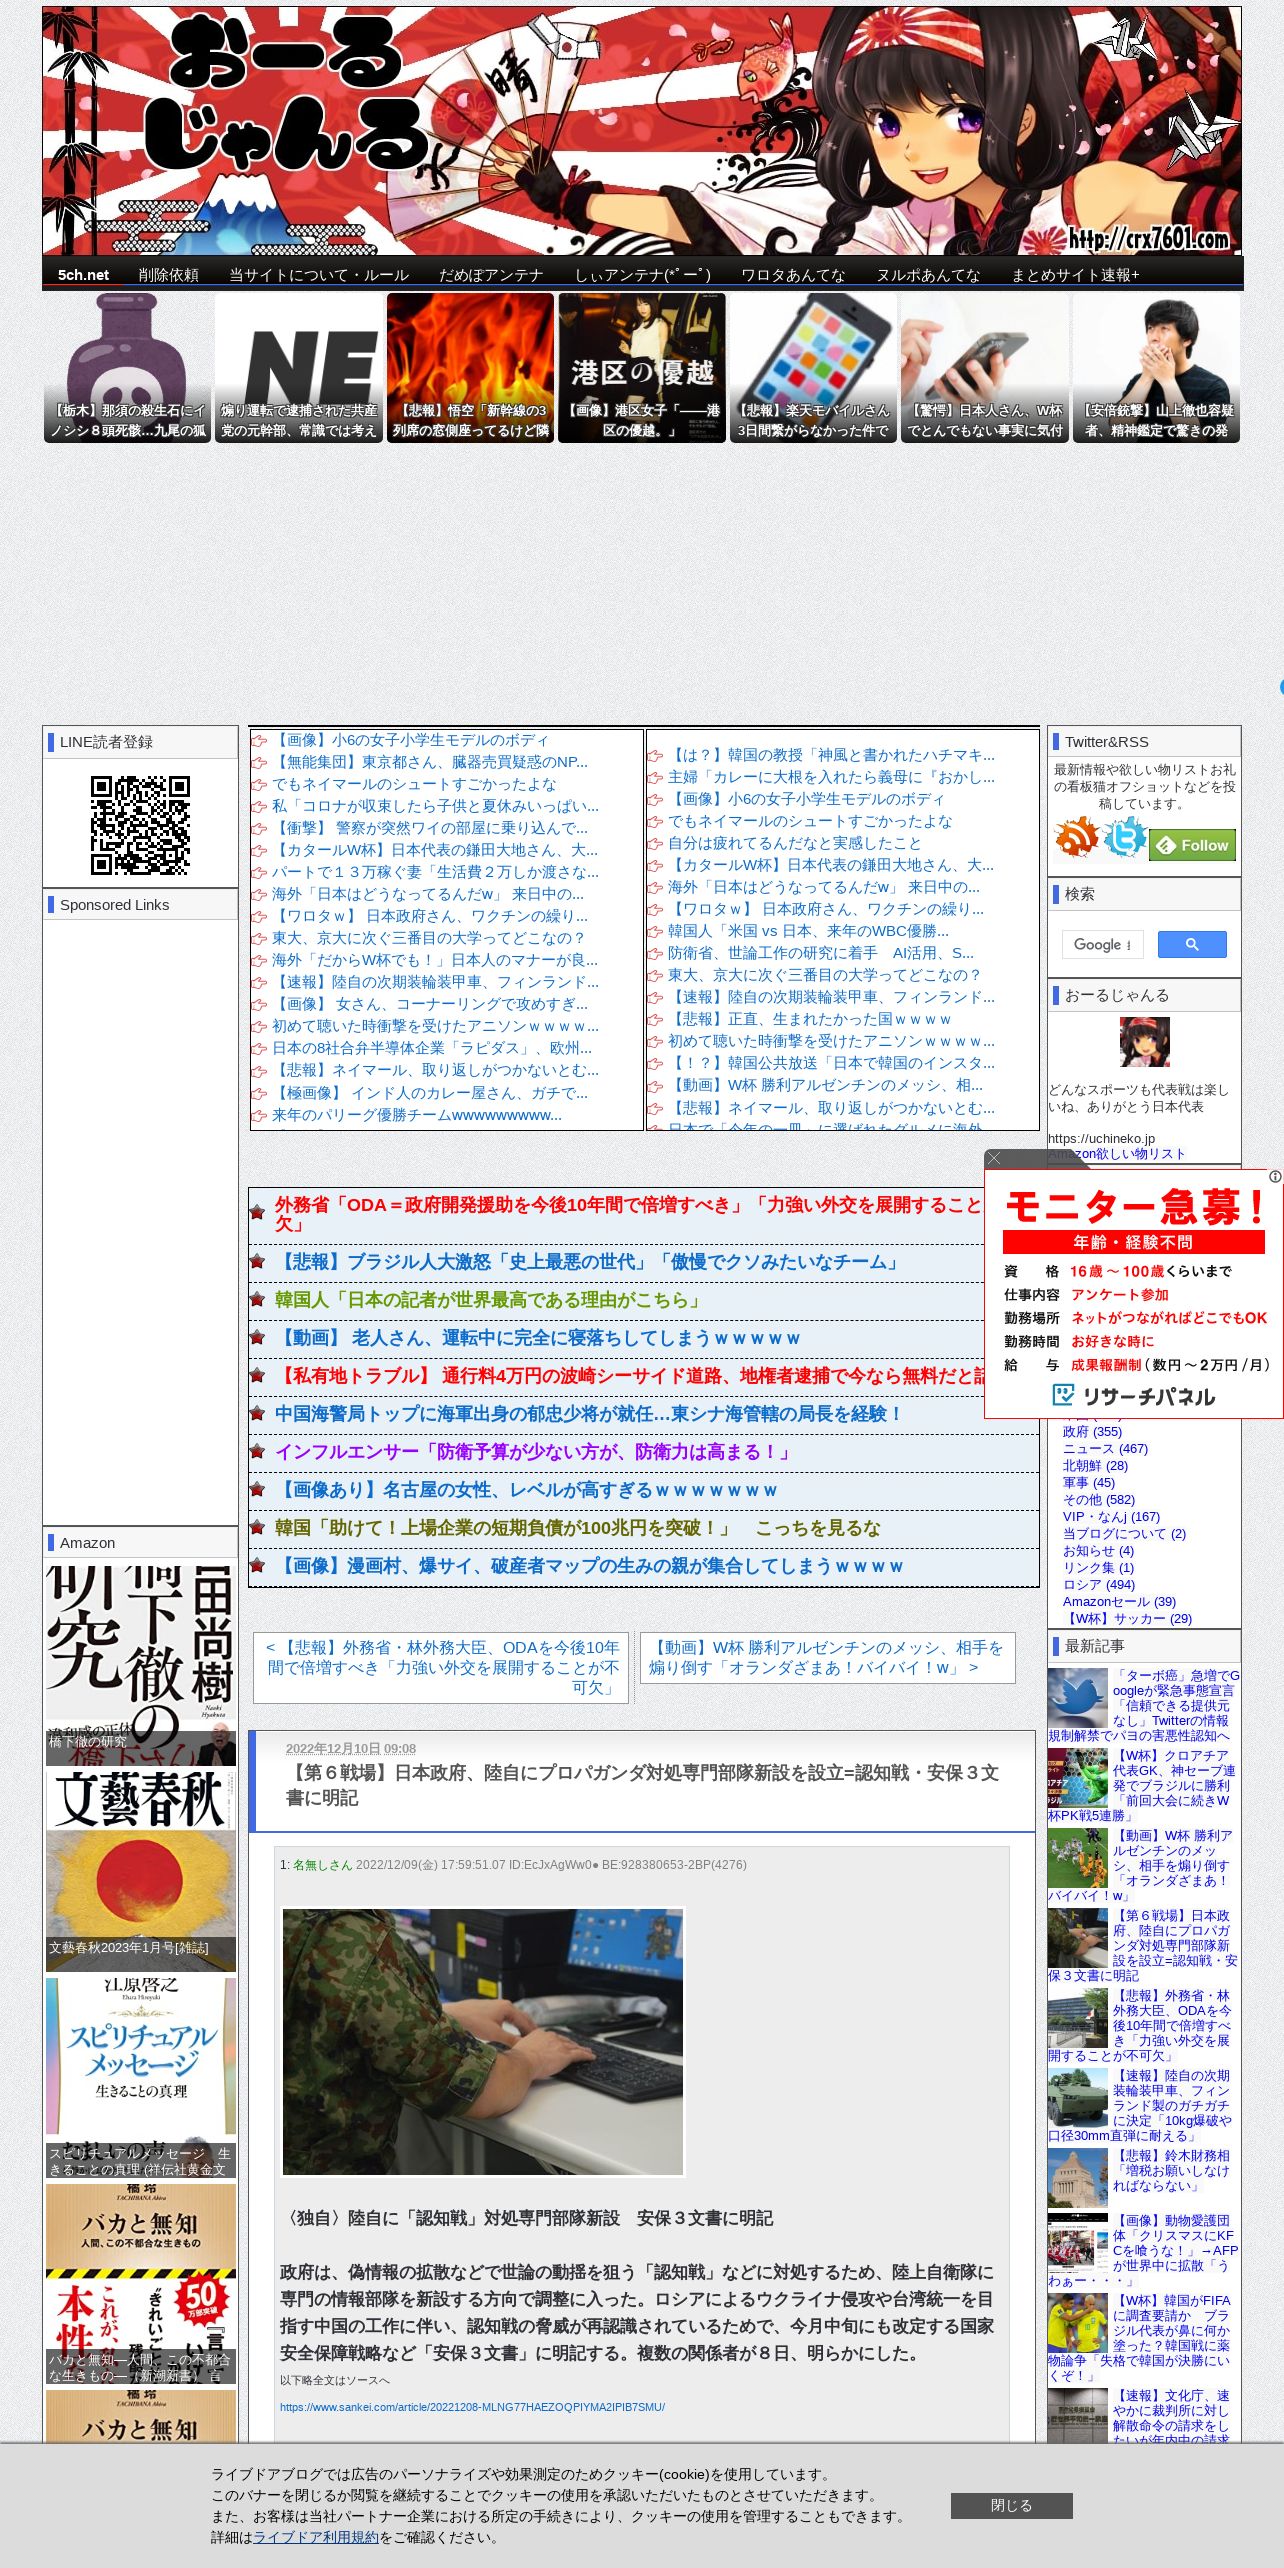Open category 軍事 (45)
1284x2568 pixels.
[1088, 1483]
